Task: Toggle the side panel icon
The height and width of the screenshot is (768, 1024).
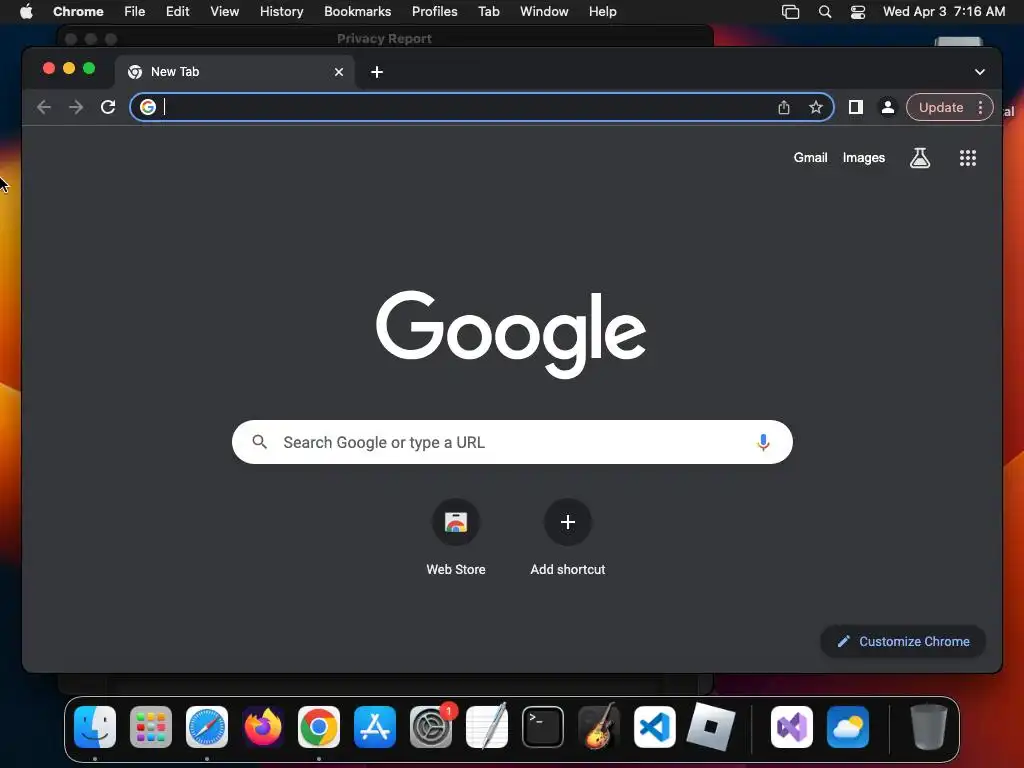Action: (x=856, y=107)
